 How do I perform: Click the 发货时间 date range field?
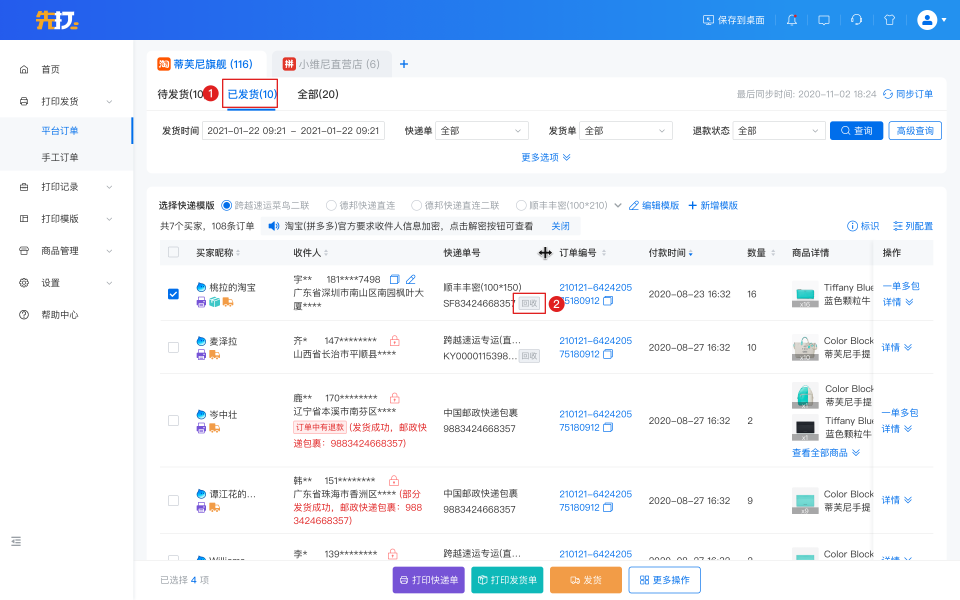[x=293, y=131]
